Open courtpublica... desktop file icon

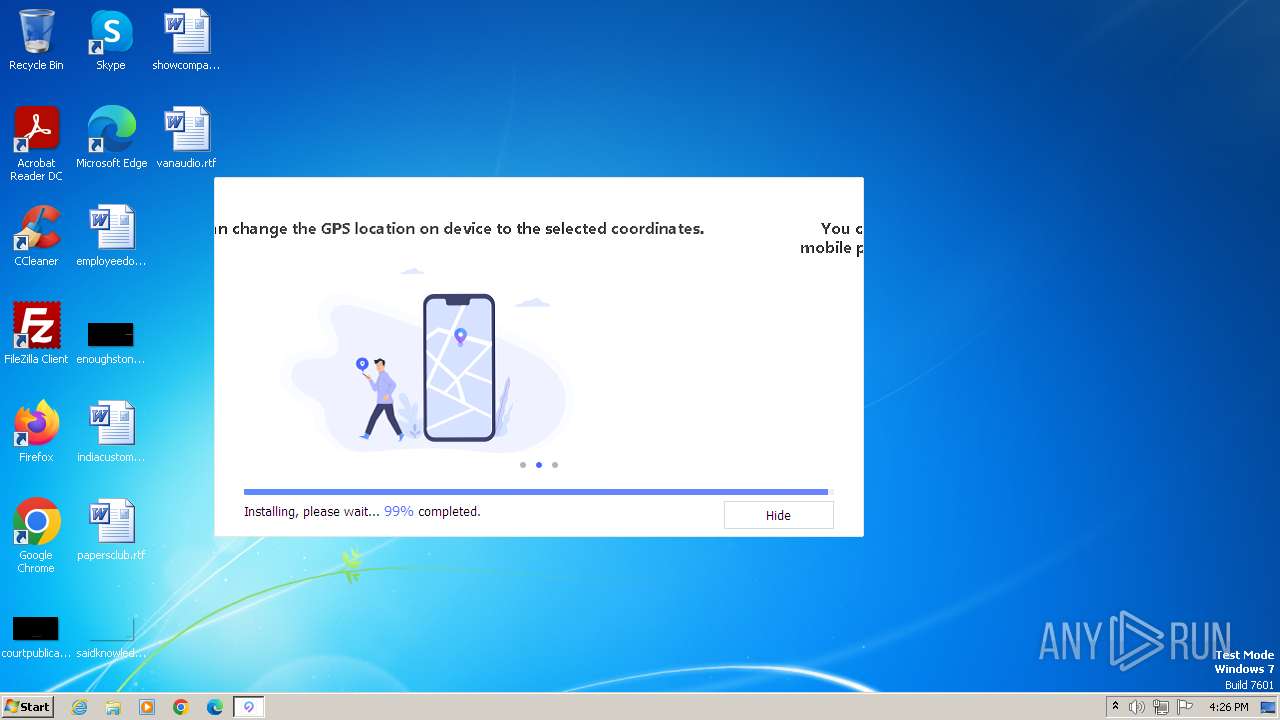click(36, 636)
